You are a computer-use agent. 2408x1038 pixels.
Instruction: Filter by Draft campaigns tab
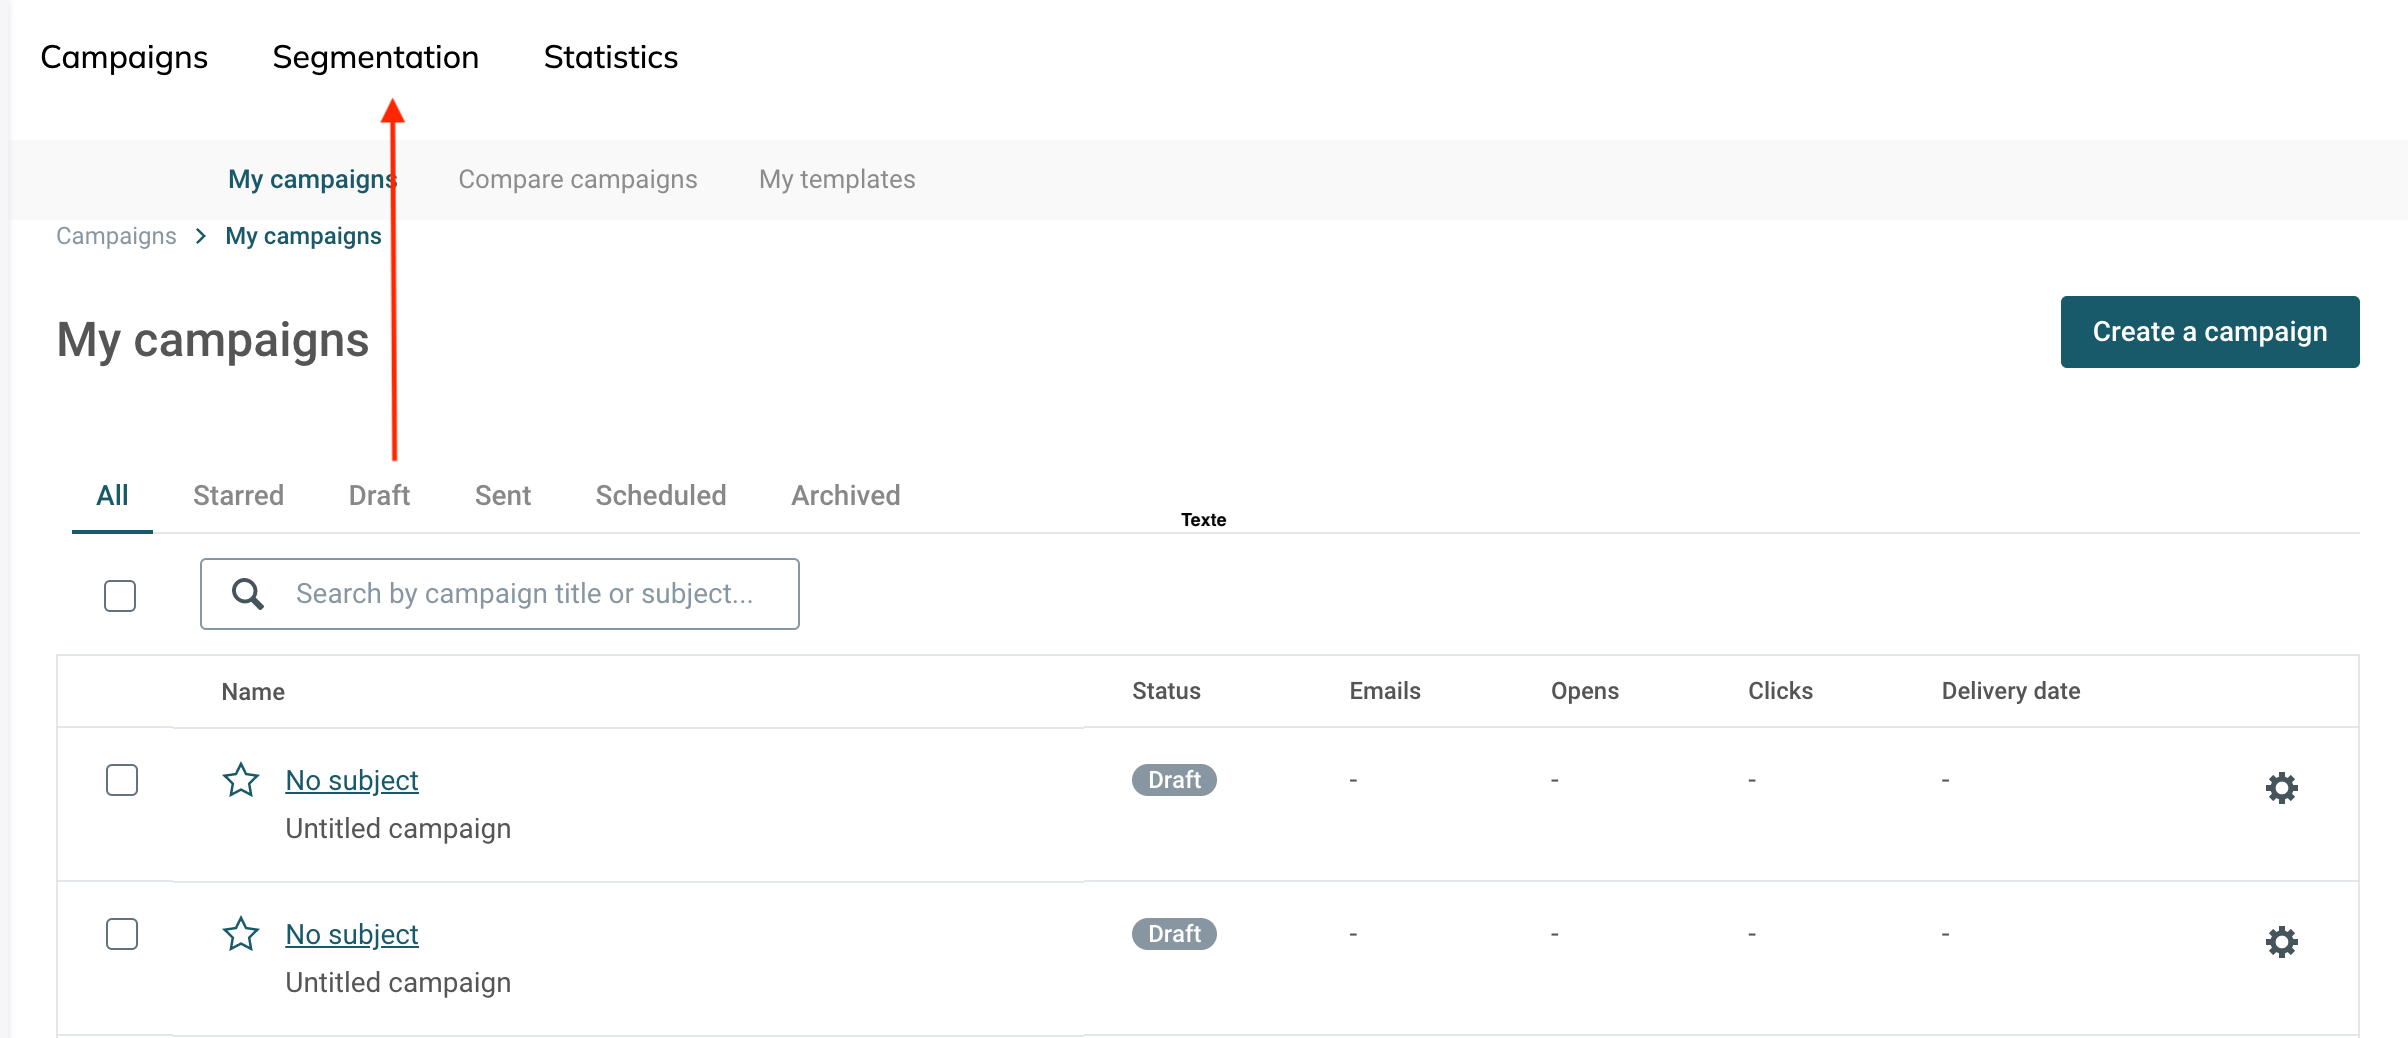tap(379, 495)
